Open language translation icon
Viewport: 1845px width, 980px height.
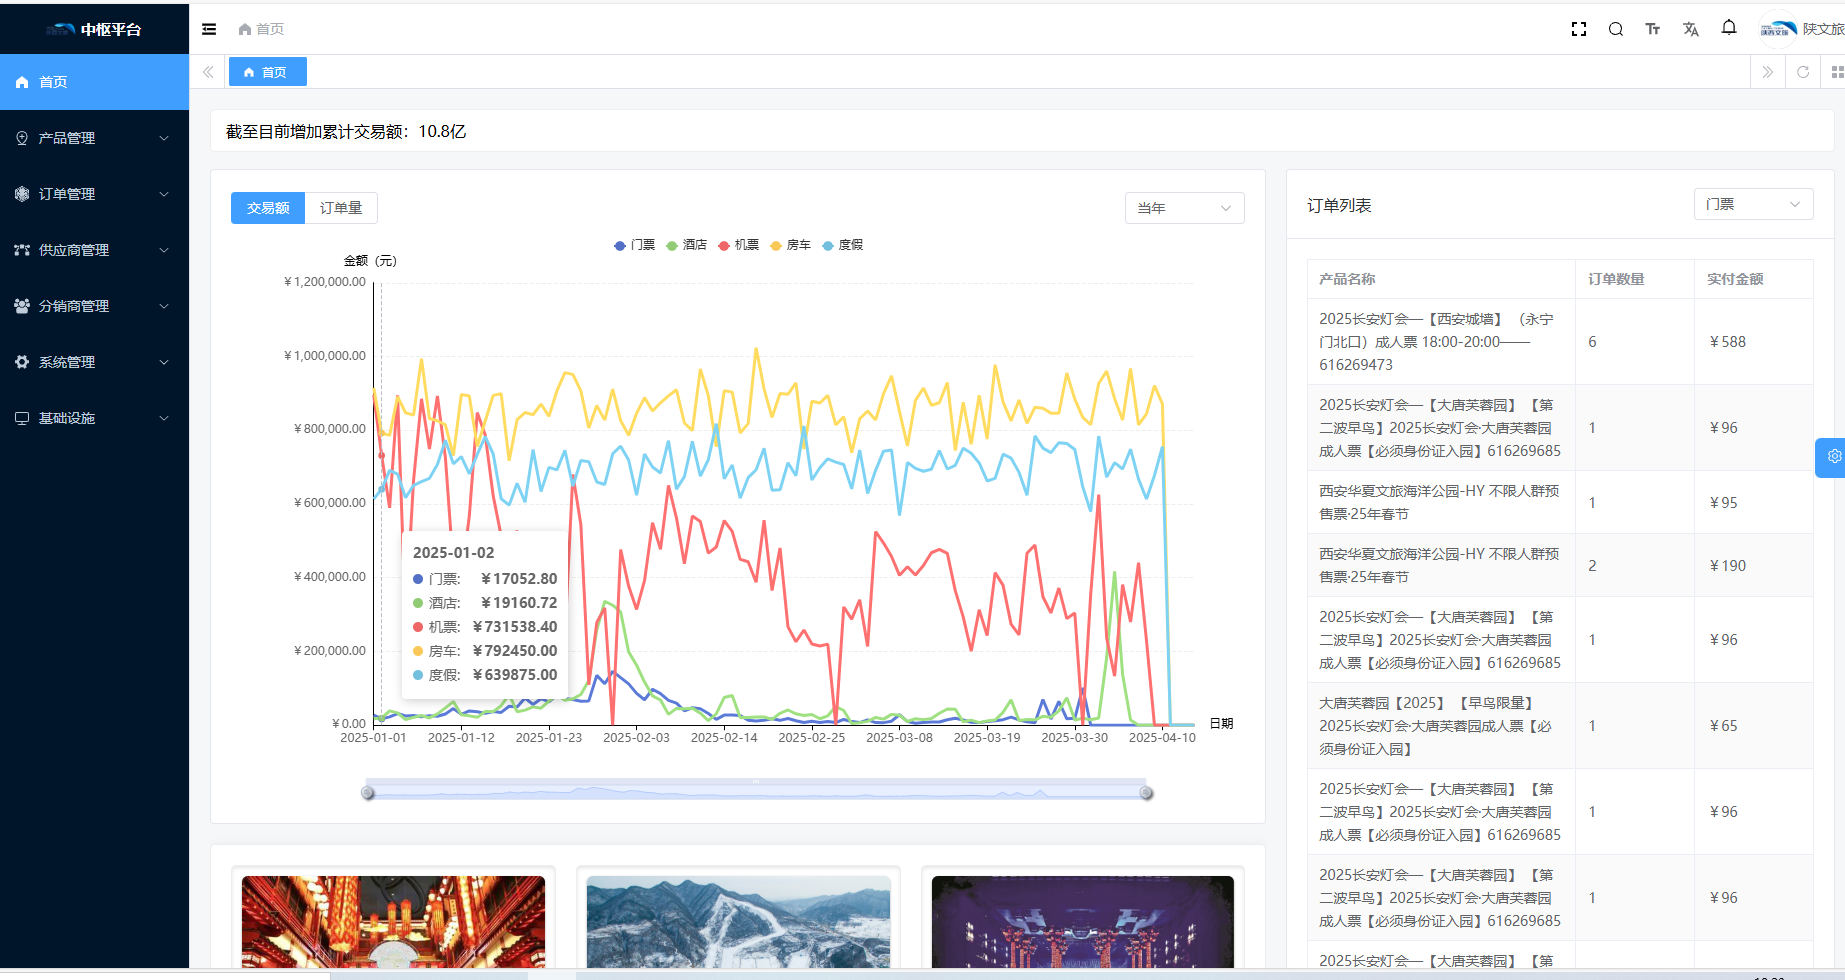click(x=1691, y=29)
